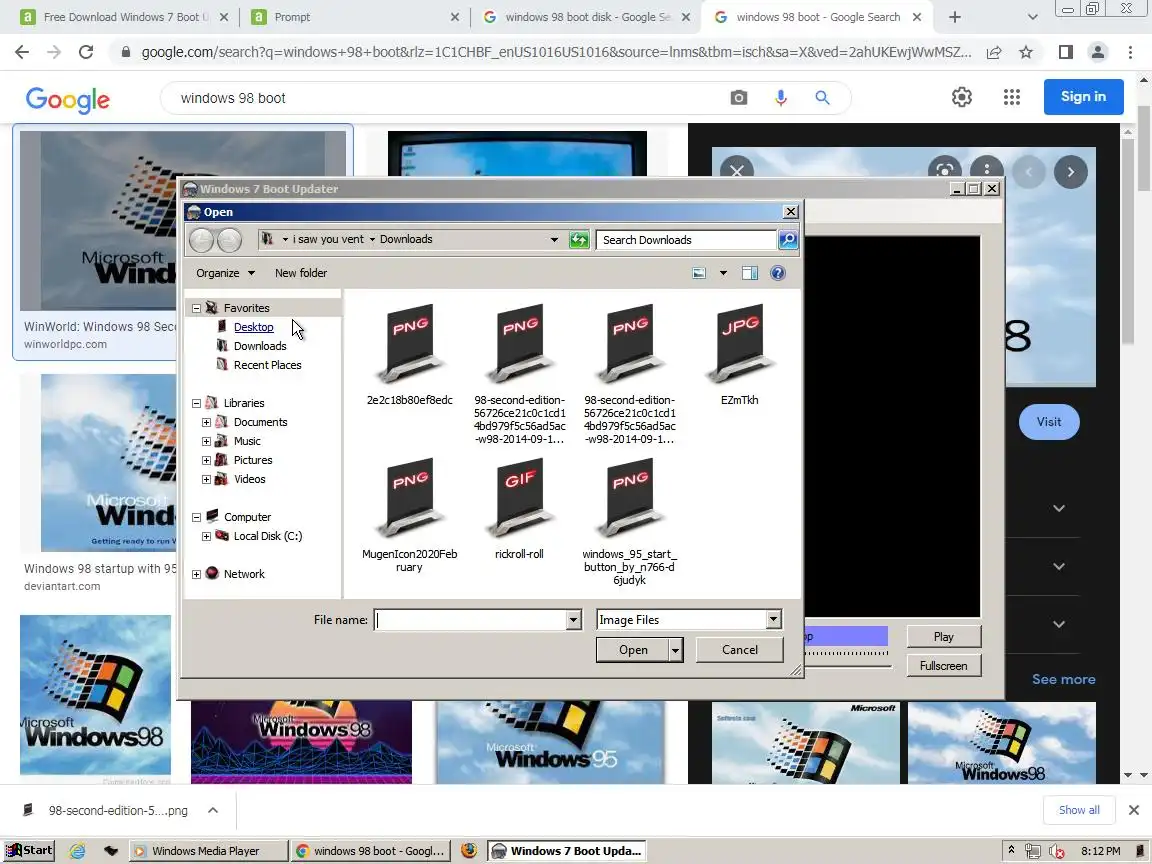Select Downloads in Favorites

(x=259, y=346)
